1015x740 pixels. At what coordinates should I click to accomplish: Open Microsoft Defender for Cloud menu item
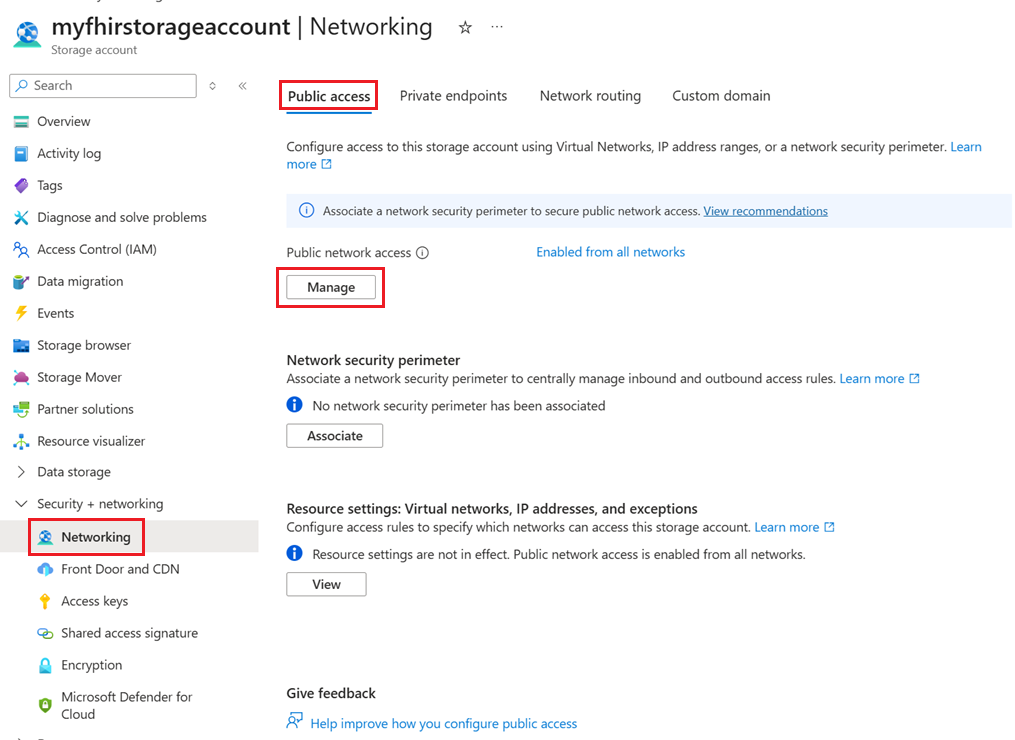pyautogui.click(x=127, y=706)
